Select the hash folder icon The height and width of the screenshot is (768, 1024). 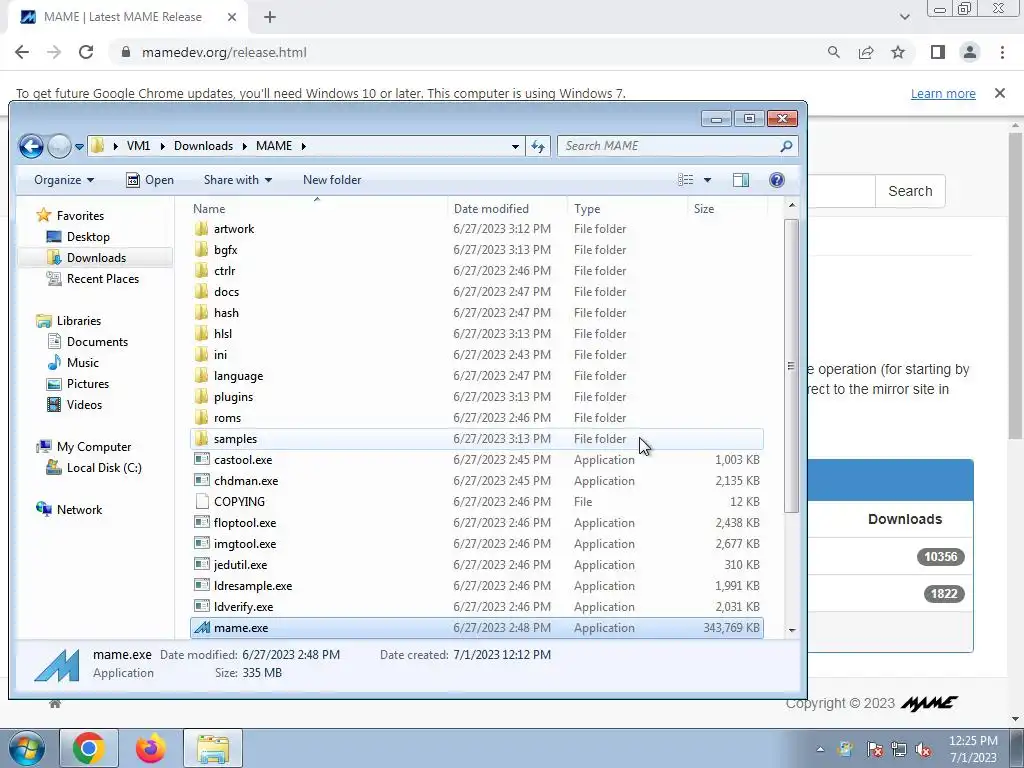point(202,313)
